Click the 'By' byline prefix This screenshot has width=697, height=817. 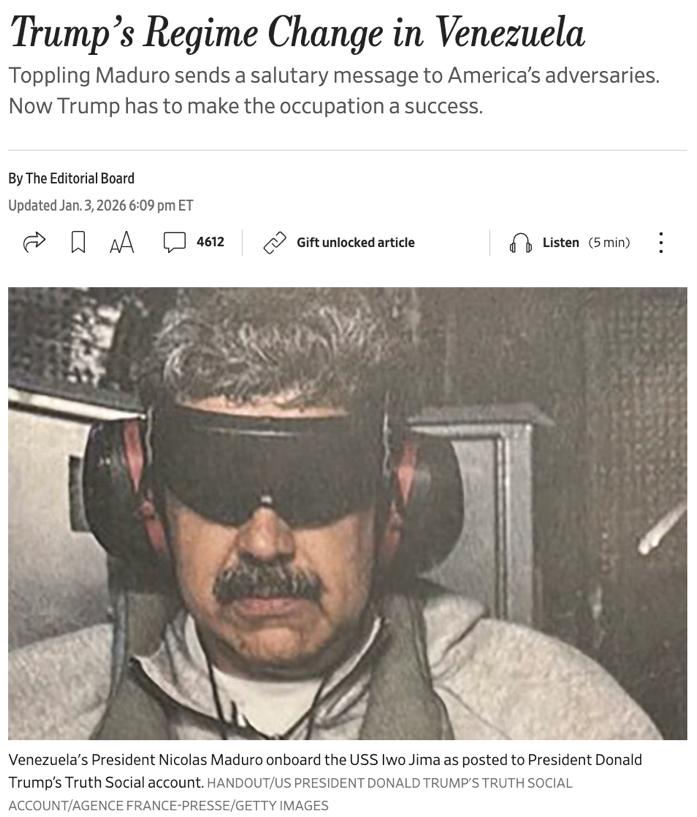coord(15,179)
